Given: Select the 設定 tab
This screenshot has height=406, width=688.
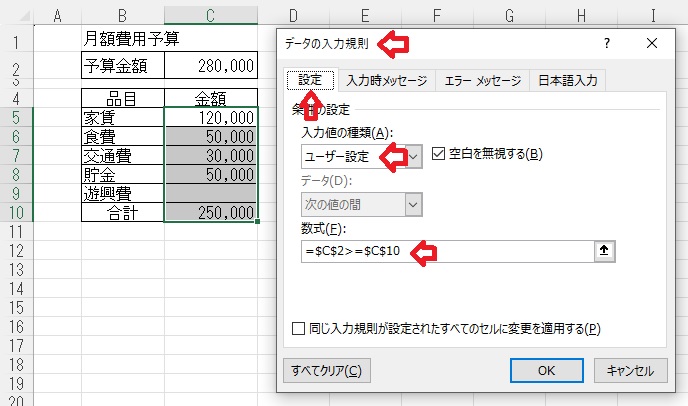Looking at the screenshot, I should tap(308, 81).
